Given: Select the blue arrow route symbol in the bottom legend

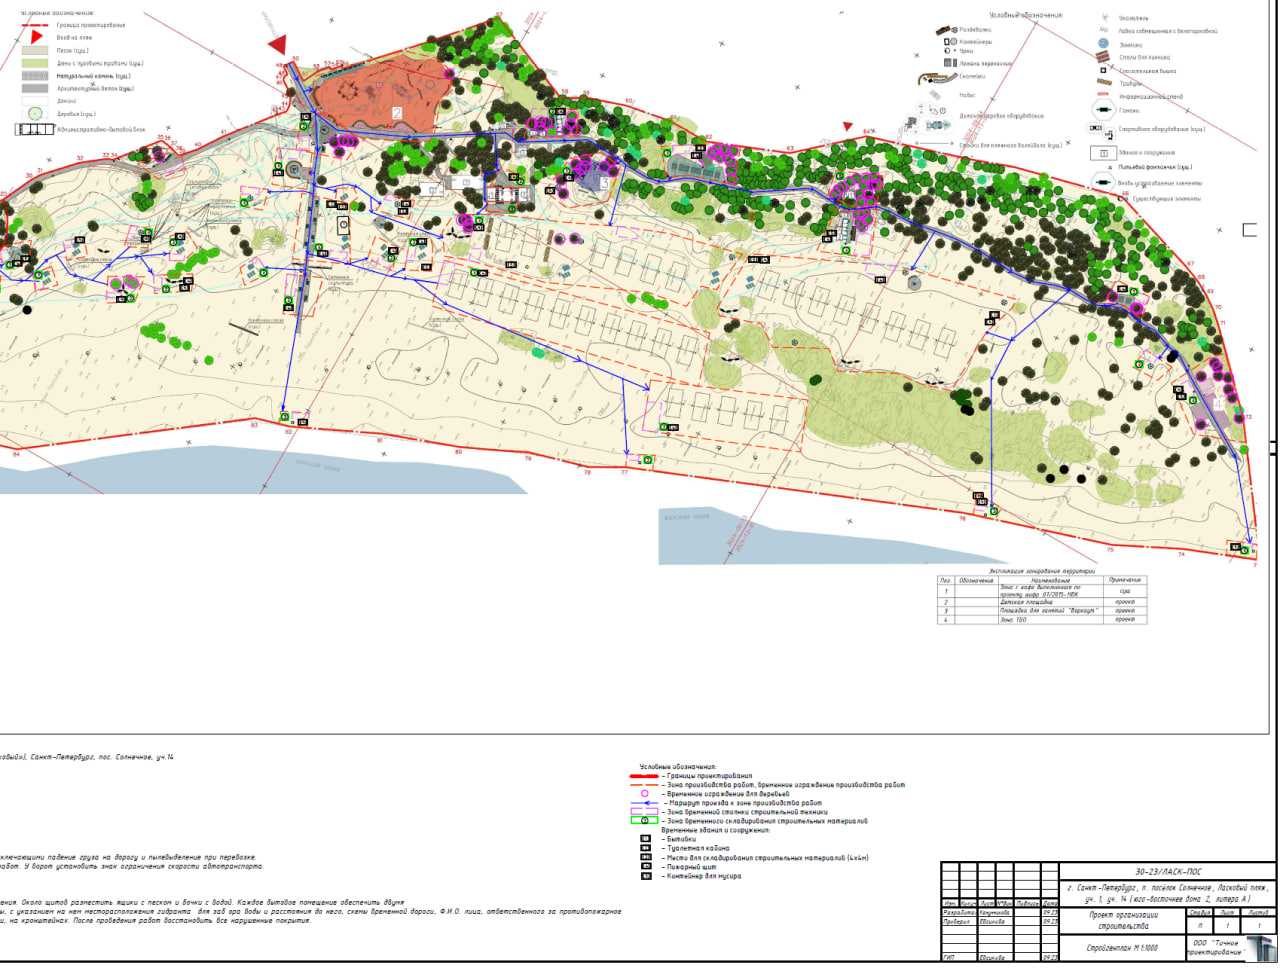Looking at the screenshot, I should (x=645, y=803).
